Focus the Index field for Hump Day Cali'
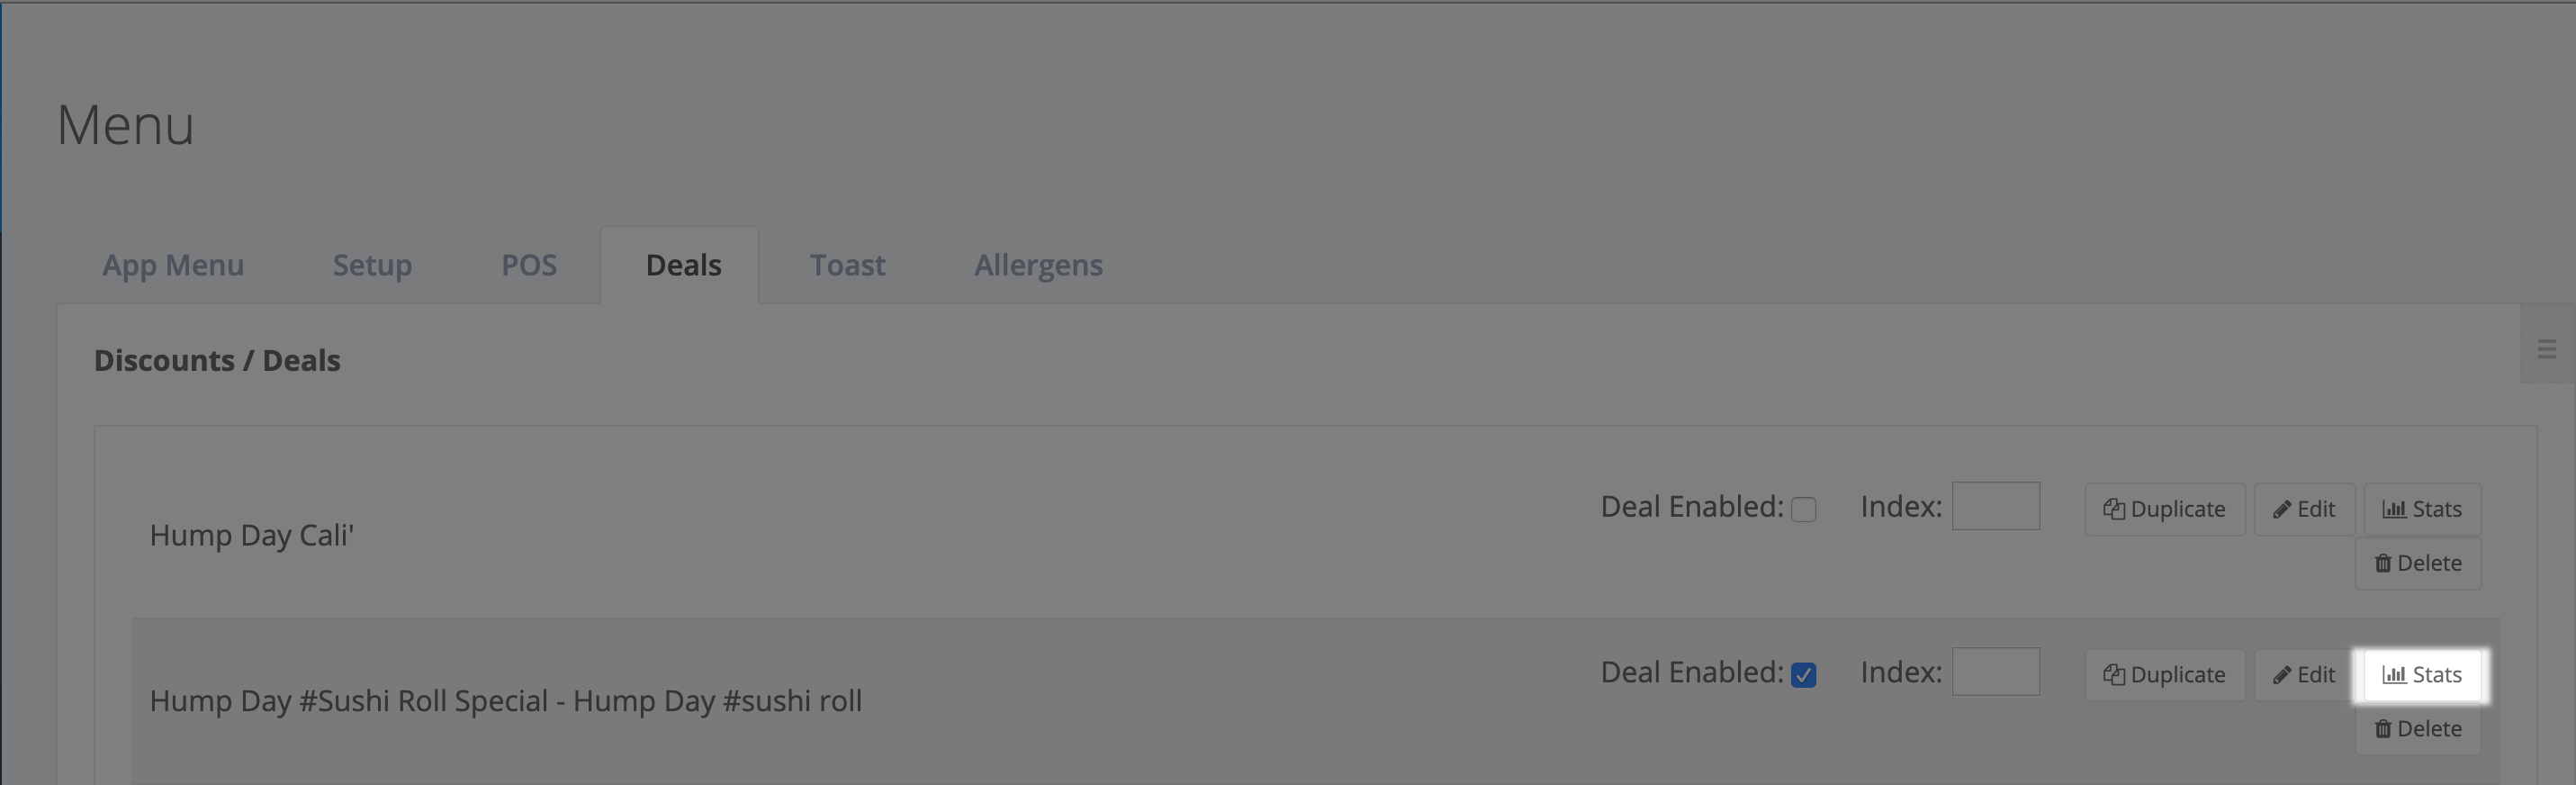Image resolution: width=2576 pixels, height=785 pixels. [1995, 506]
